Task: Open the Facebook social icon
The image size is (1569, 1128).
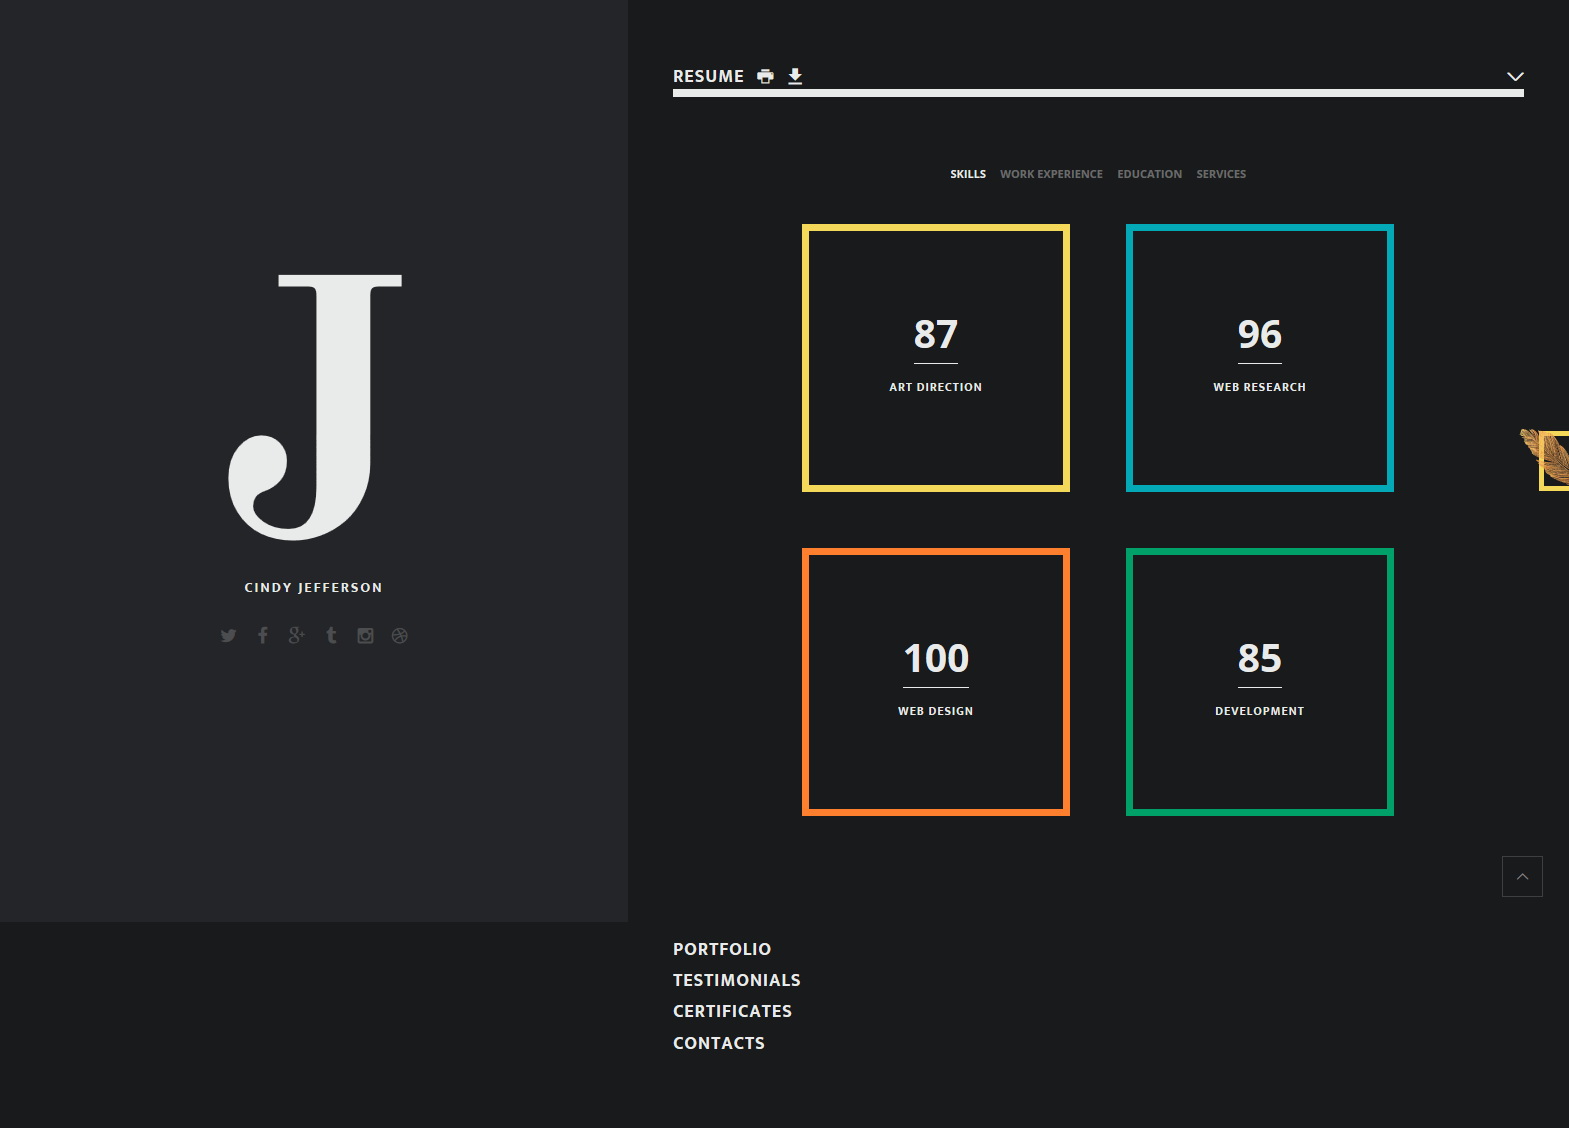Action: pos(262,635)
